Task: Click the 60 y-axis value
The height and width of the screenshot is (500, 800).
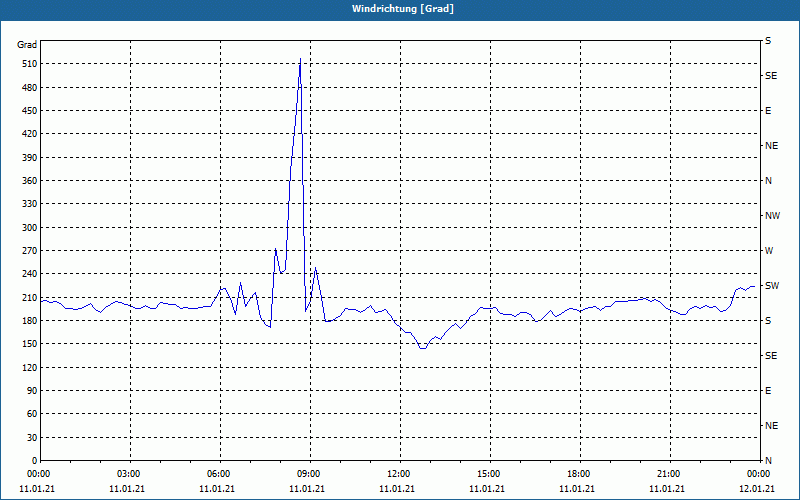Action: pyautogui.click(x=32, y=414)
